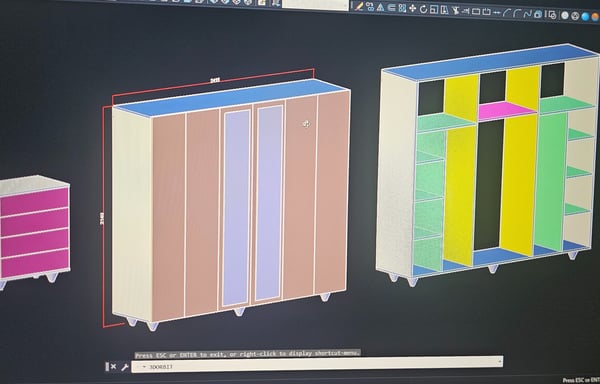Image resolution: width=600 pixels, height=384 pixels.
Task: Choose the Stretch tool
Action: coord(444,10)
